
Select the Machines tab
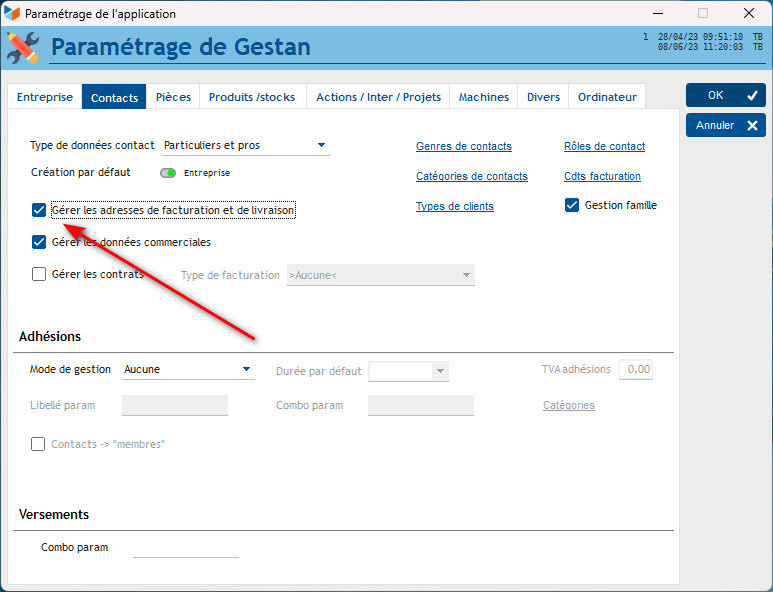pyautogui.click(x=484, y=97)
